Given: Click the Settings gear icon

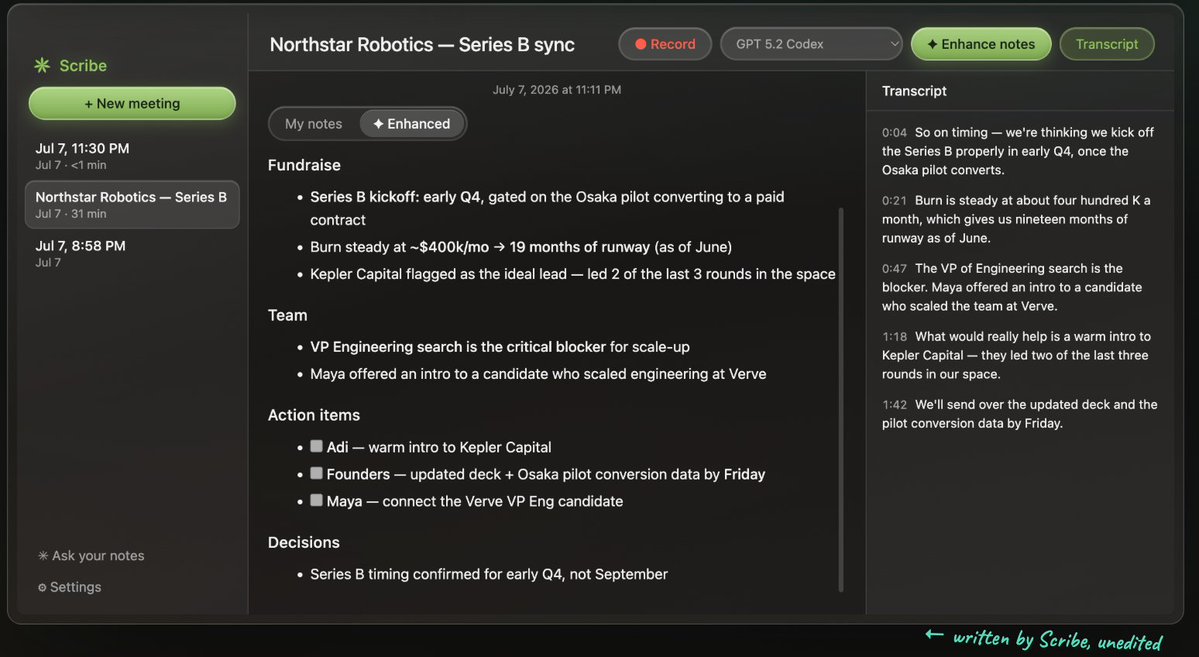Looking at the screenshot, I should tap(42, 587).
